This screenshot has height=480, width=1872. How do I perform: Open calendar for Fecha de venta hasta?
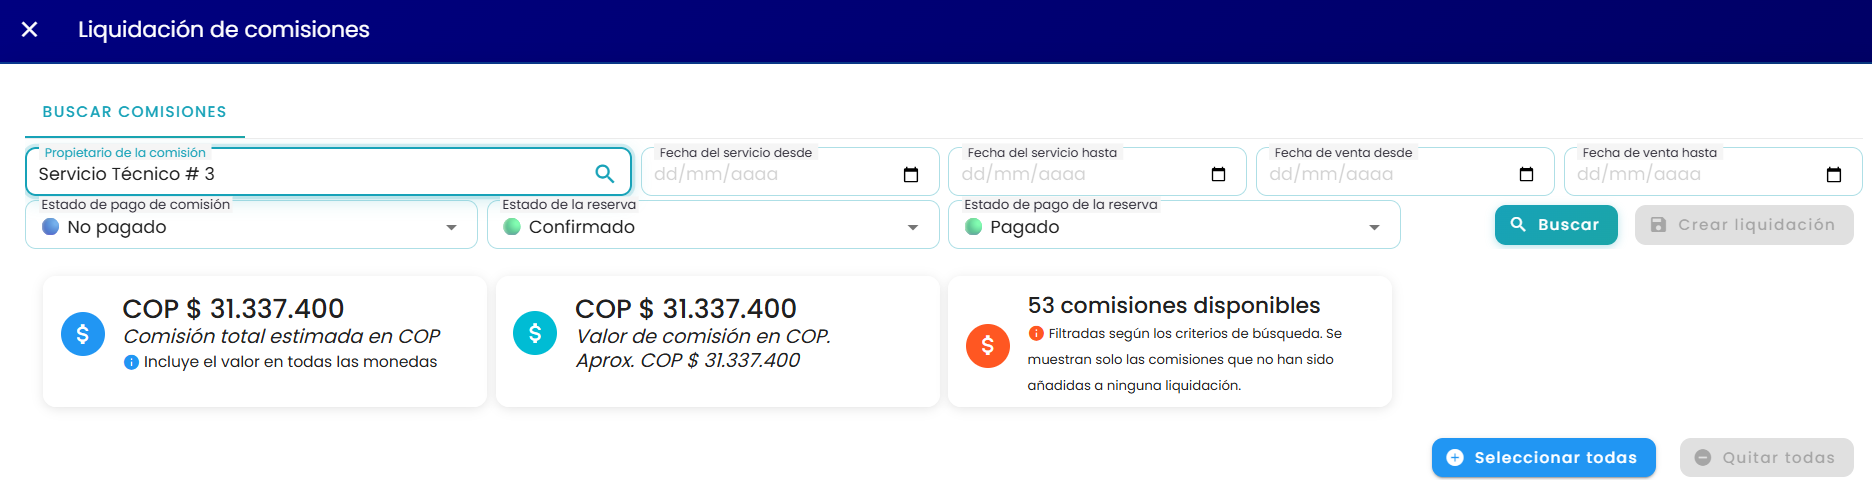1834,174
